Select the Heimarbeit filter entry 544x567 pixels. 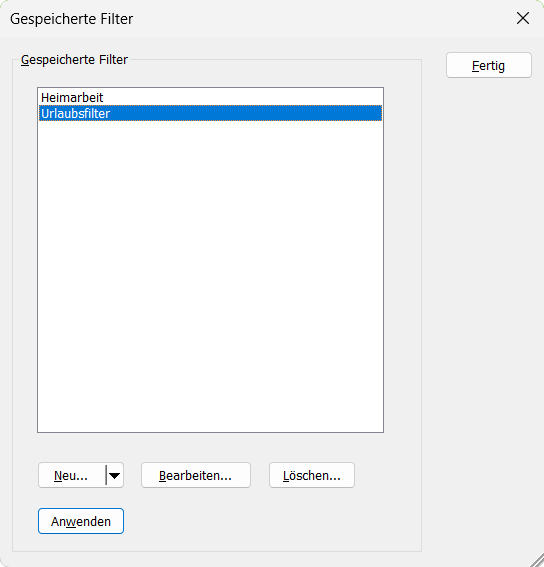click(x=210, y=97)
